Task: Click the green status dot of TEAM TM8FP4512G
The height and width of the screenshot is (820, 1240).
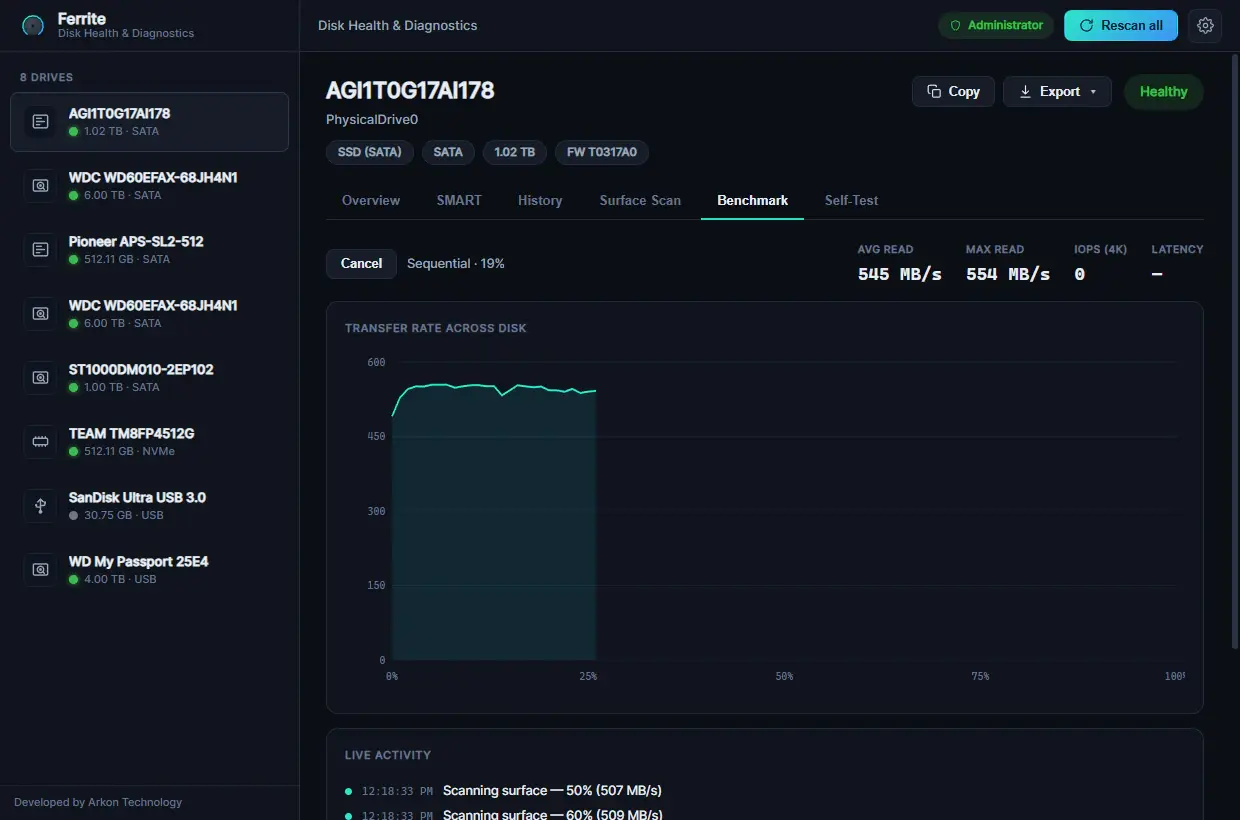Action: tap(74, 451)
